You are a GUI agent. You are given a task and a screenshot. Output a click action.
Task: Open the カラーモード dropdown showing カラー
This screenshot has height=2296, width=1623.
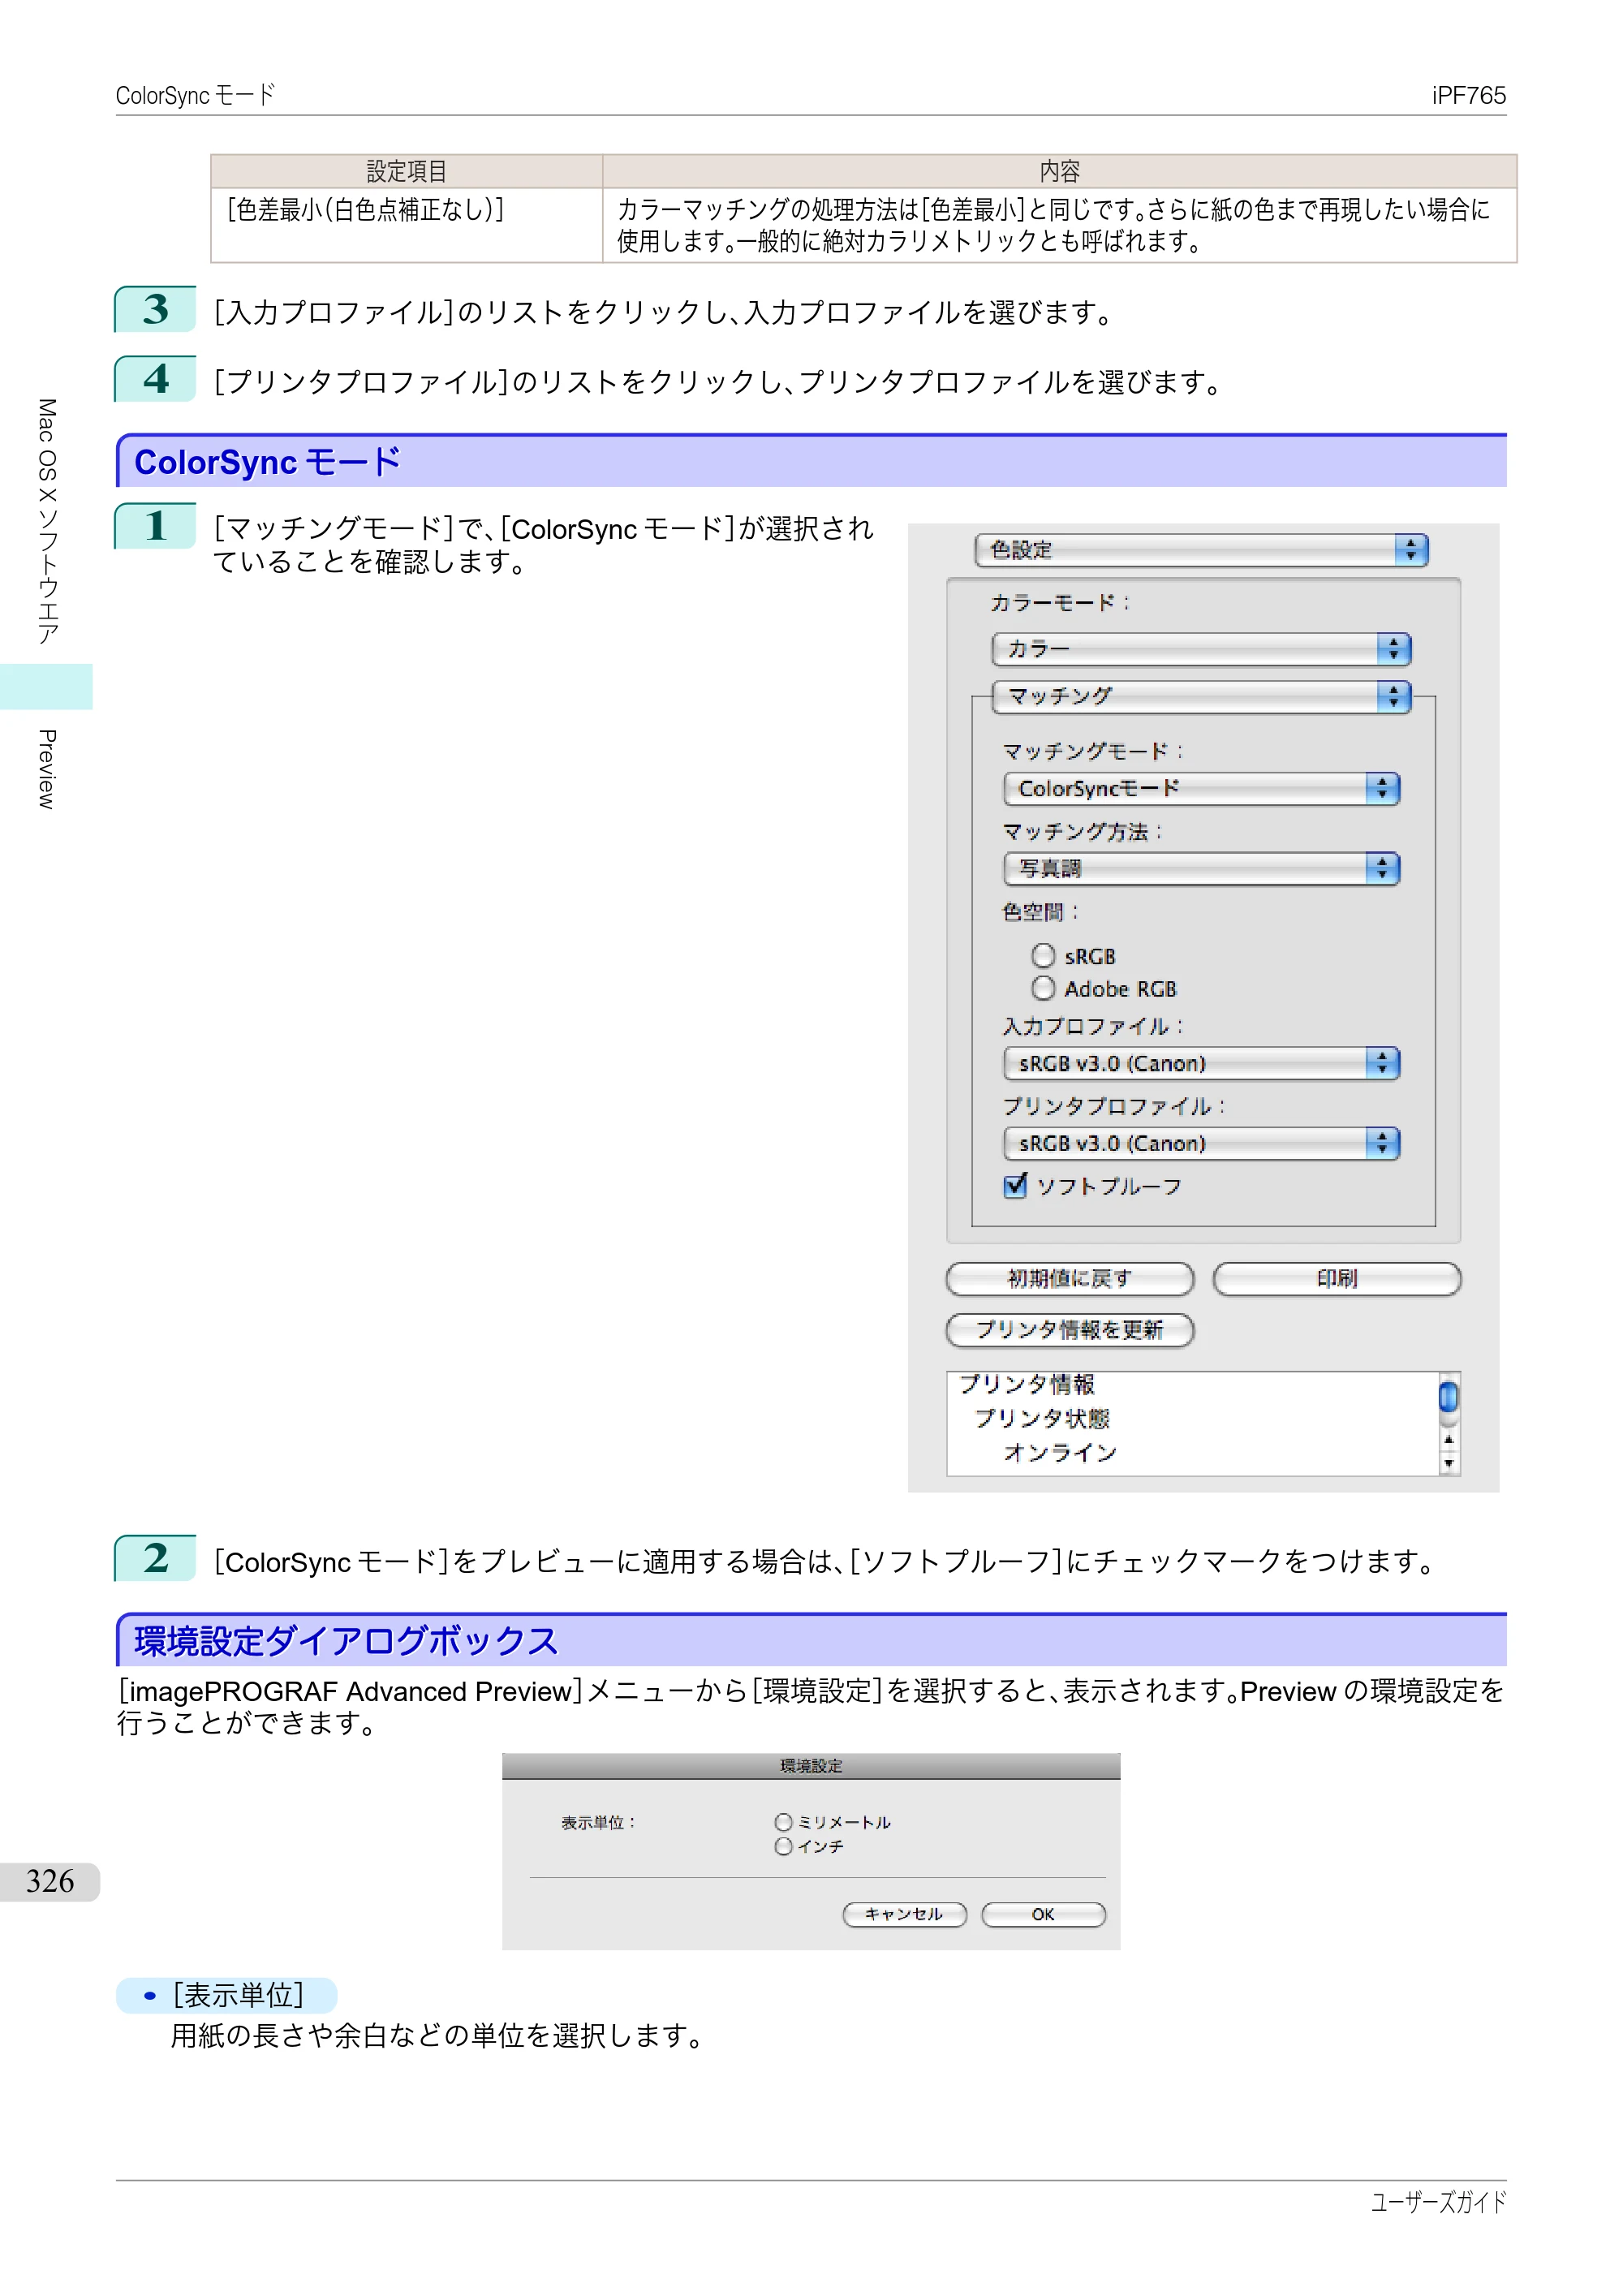pos(1201,649)
